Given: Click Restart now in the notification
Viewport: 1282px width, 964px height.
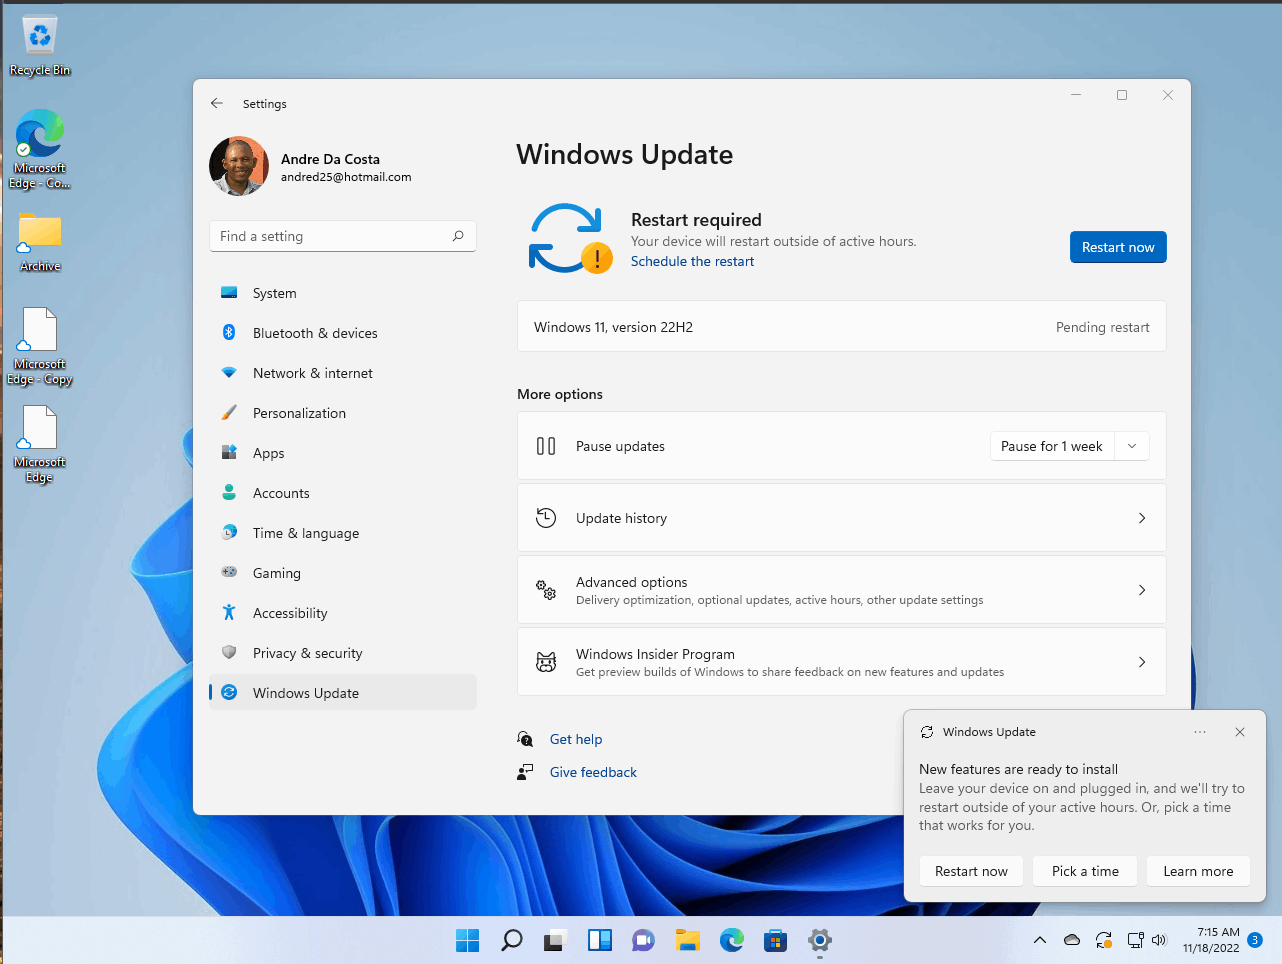Looking at the screenshot, I should tap(971, 871).
